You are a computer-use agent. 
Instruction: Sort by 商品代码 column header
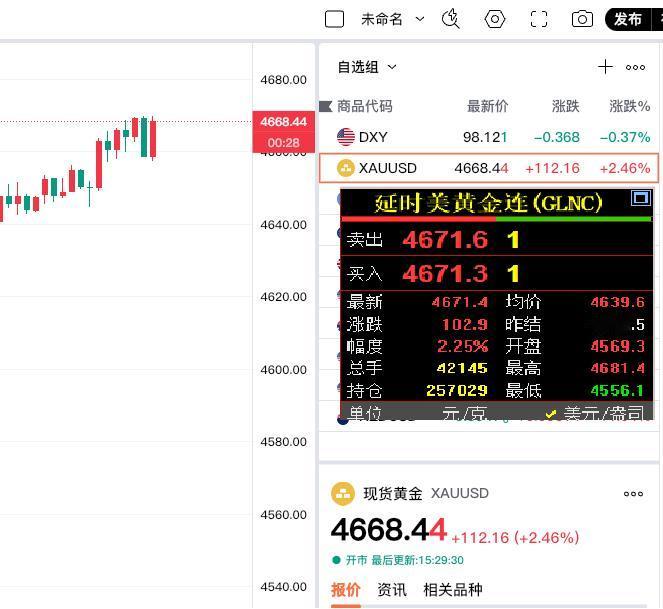[x=364, y=106]
